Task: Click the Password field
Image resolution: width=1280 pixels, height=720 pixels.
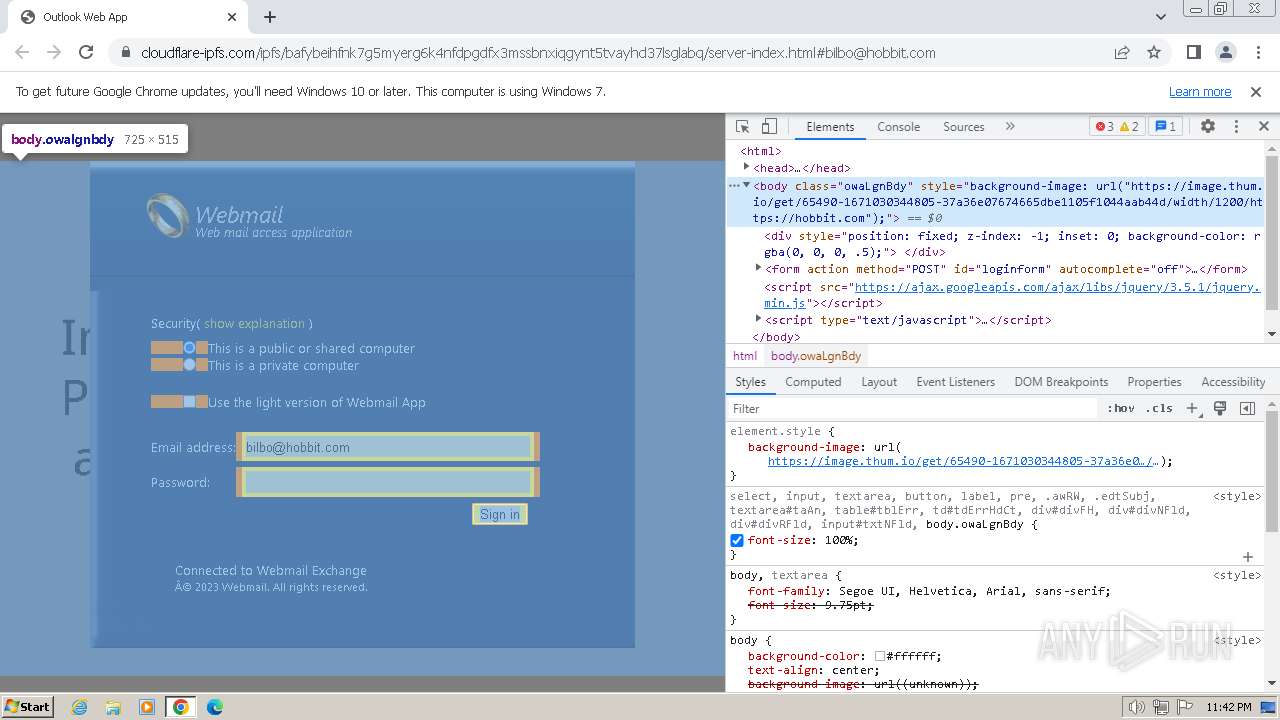Action: pyautogui.click(x=388, y=482)
